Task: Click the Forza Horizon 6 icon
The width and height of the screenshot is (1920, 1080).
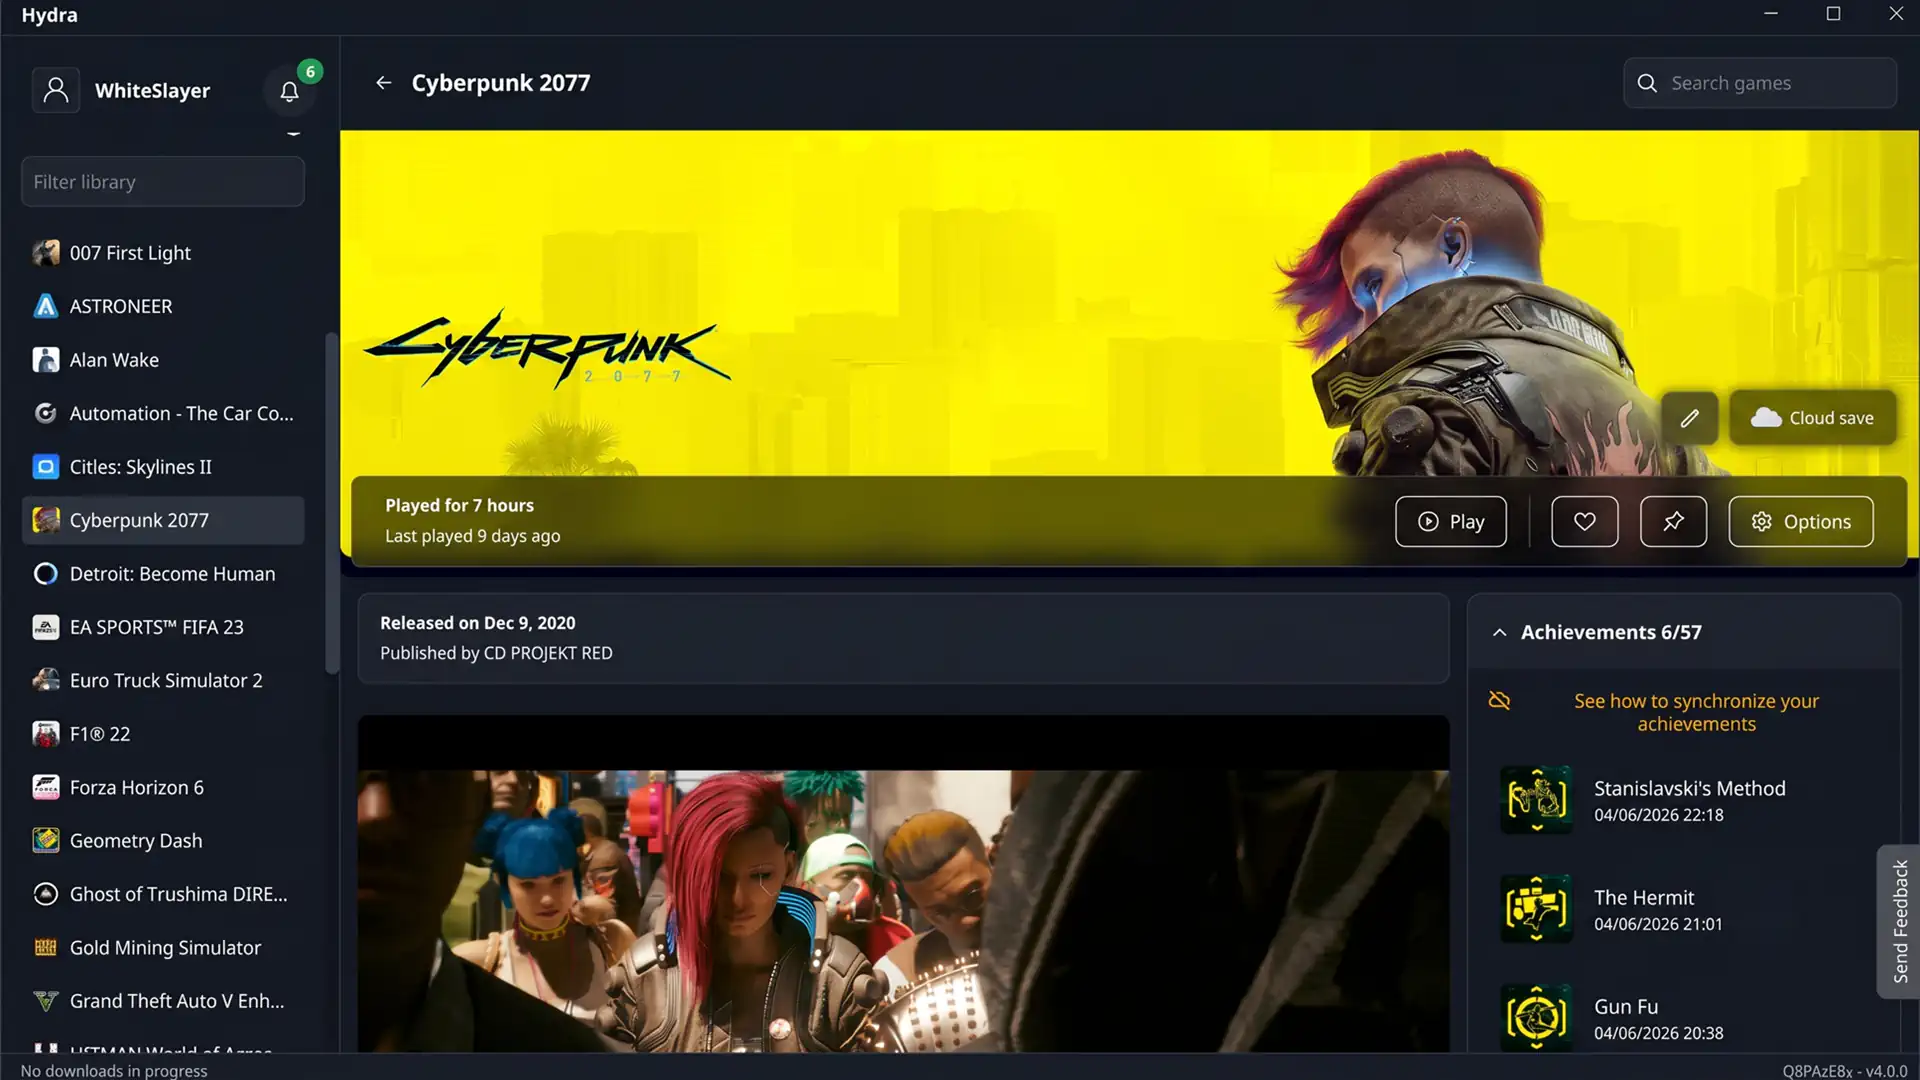Action: (46, 787)
